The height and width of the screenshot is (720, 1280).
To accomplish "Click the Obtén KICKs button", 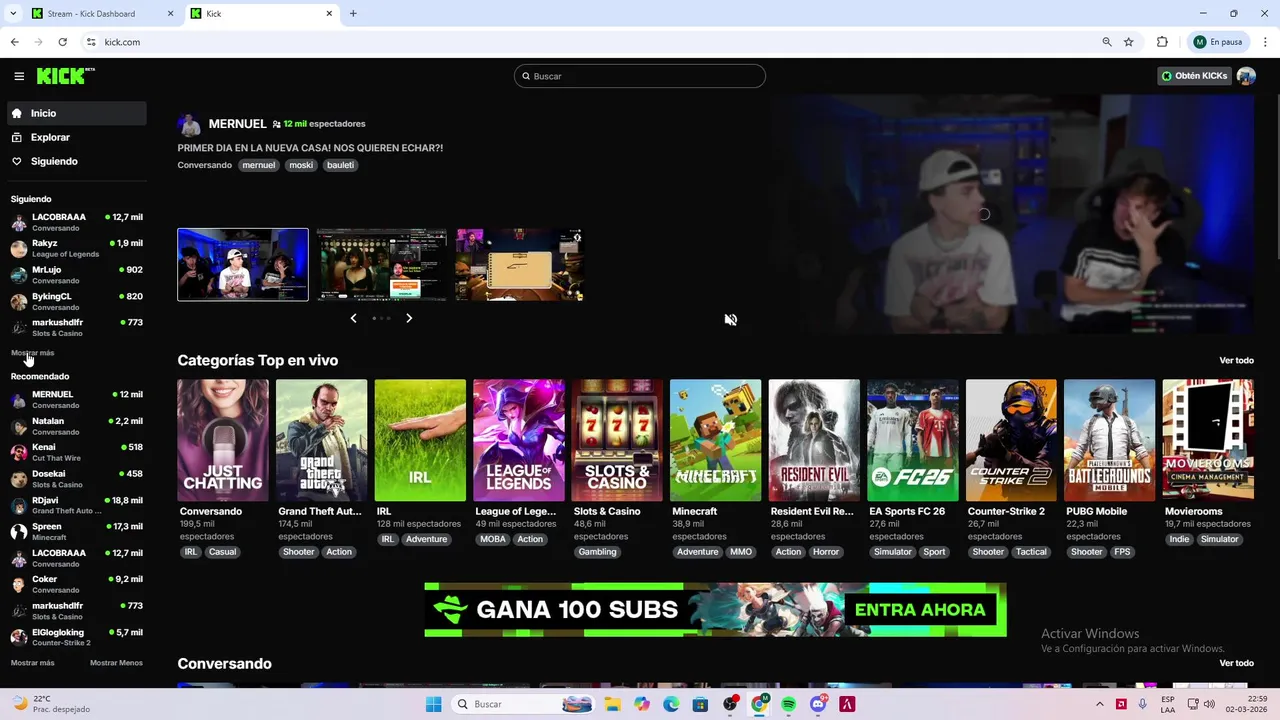I will pos(1194,76).
